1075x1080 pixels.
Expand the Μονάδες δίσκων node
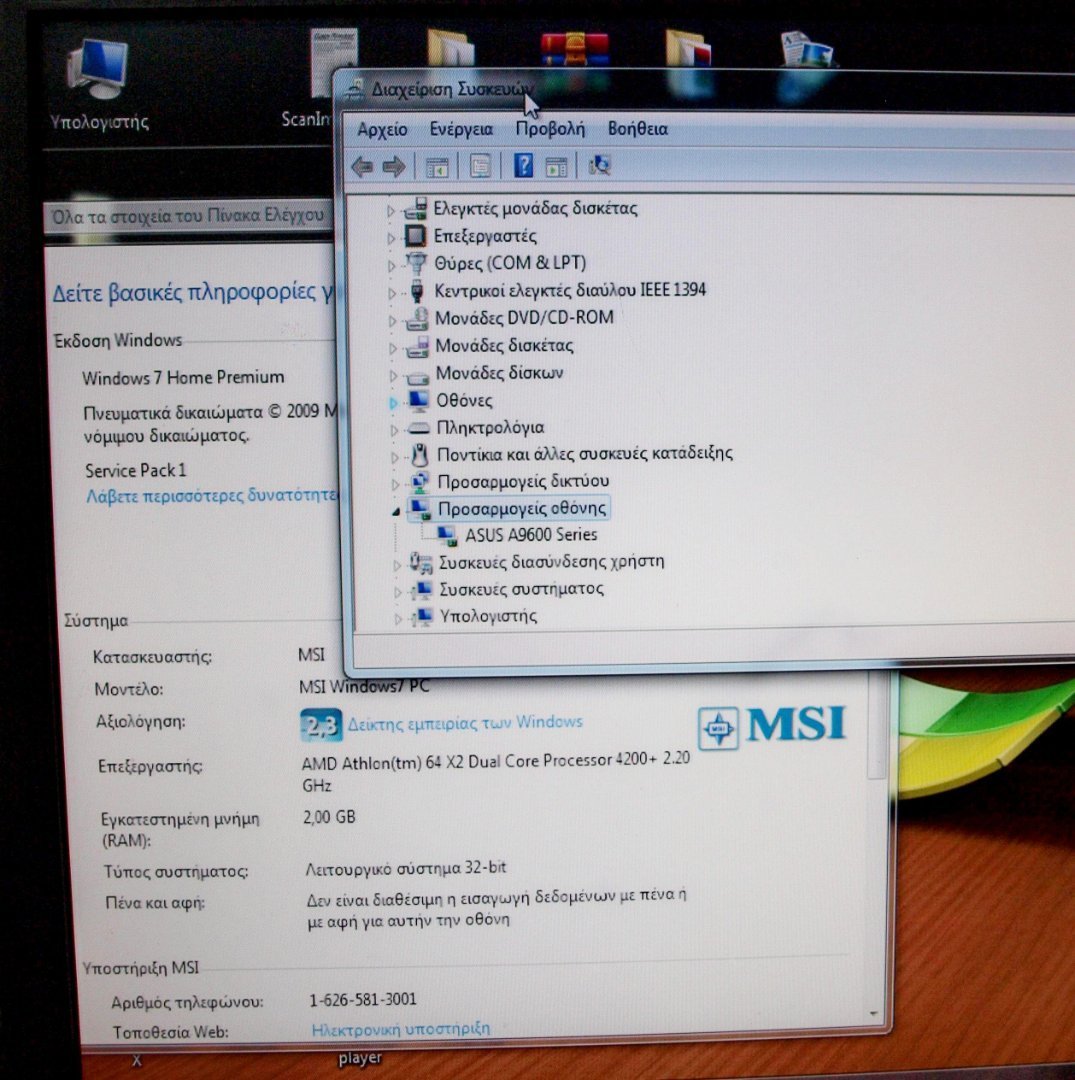pos(393,375)
